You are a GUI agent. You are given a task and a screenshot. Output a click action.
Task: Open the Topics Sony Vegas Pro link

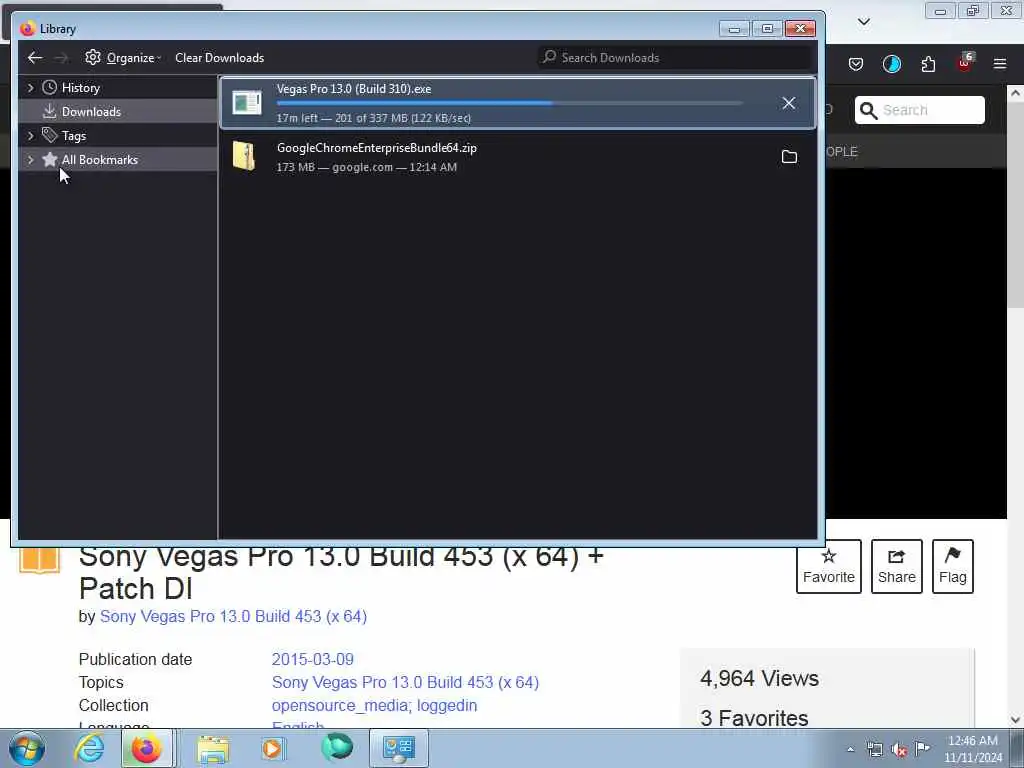click(x=406, y=682)
